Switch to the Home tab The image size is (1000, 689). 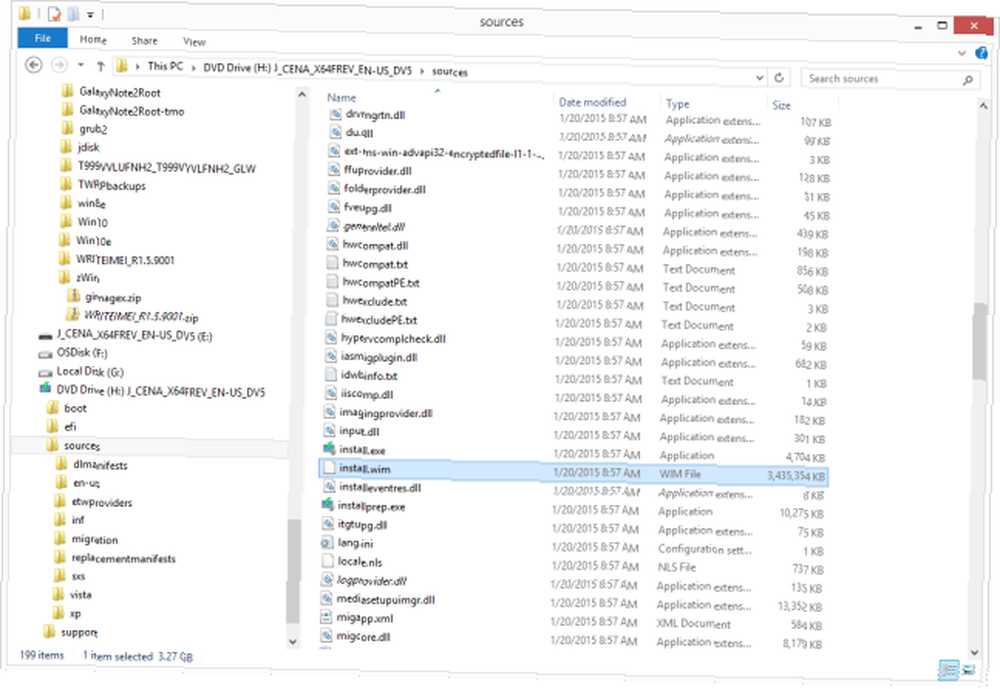click(93, 40)
